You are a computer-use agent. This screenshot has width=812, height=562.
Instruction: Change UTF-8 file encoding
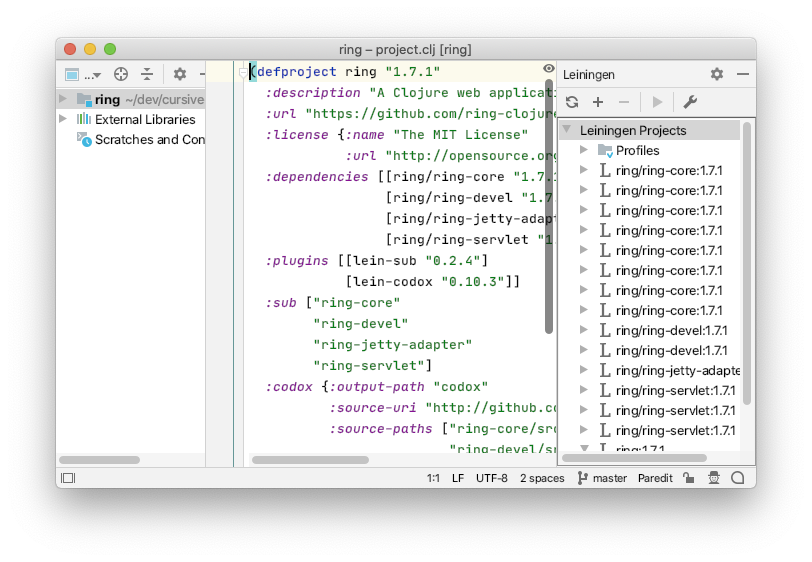(x=492, y=478)
